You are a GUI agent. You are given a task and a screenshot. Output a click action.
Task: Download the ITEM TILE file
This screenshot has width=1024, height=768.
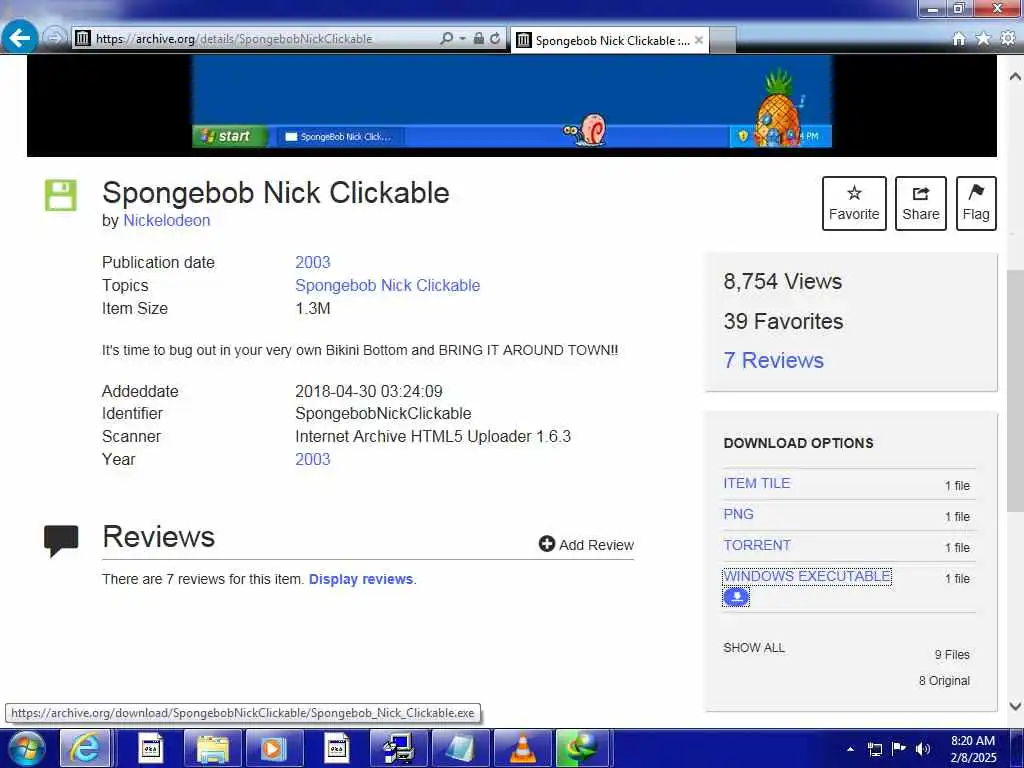tap(757, 483)
